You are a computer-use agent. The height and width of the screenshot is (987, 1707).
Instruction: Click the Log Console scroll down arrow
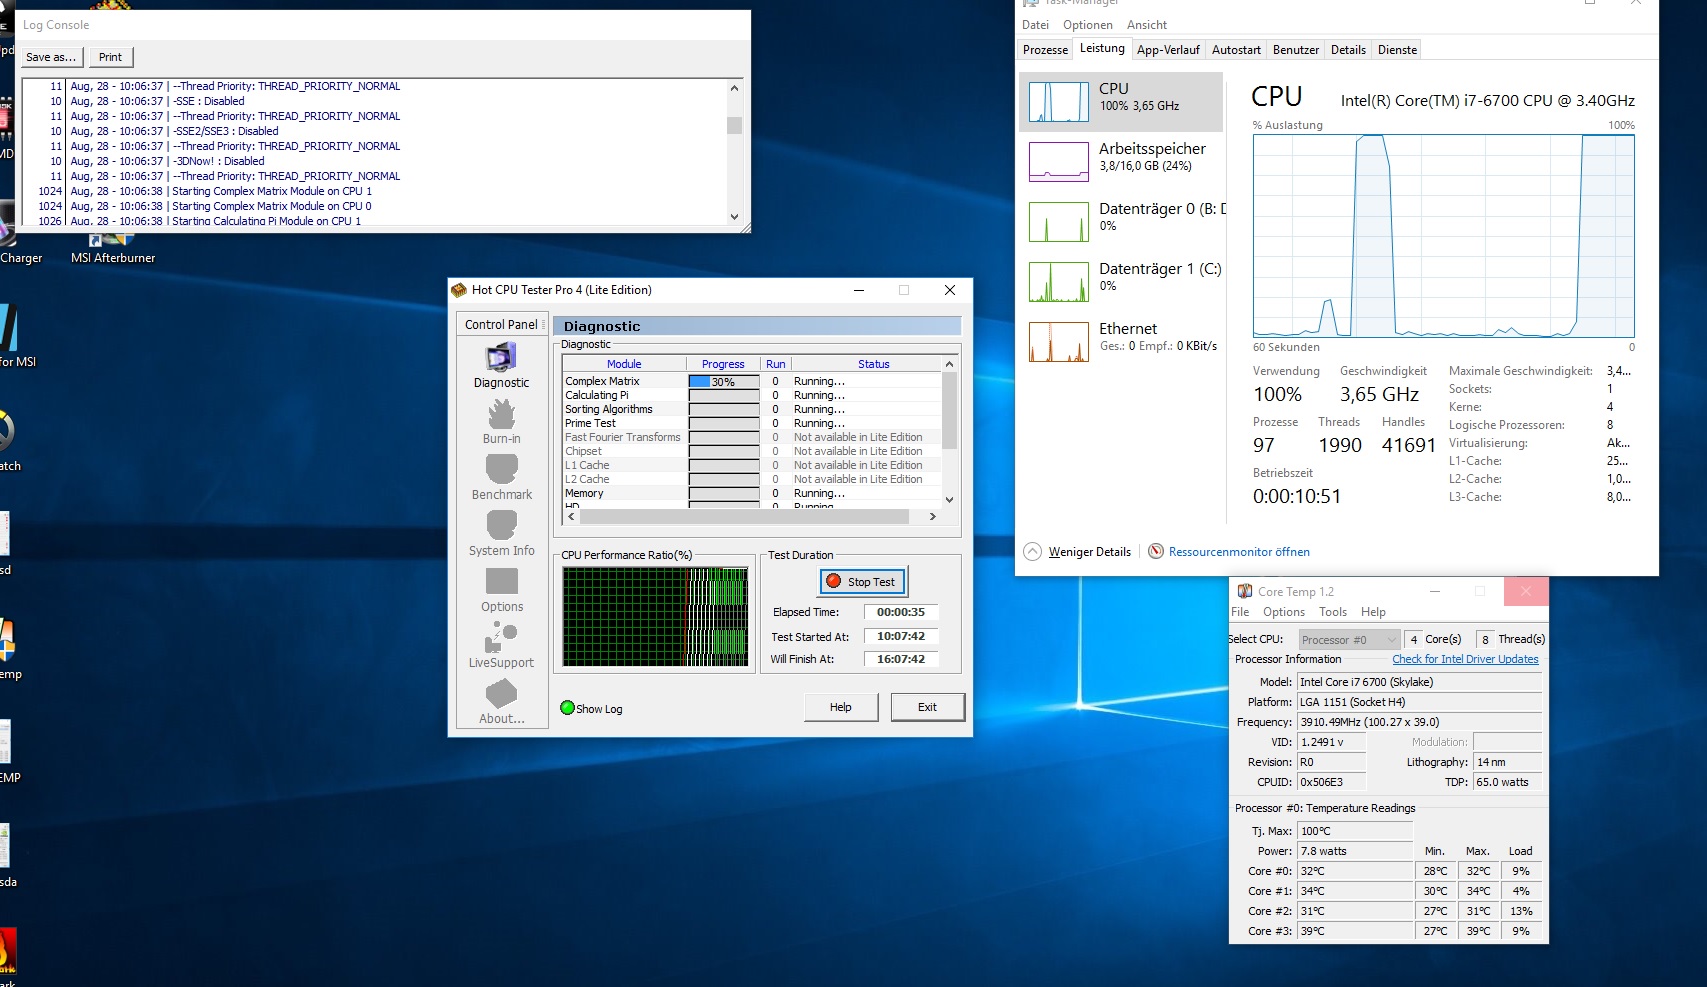735,216
